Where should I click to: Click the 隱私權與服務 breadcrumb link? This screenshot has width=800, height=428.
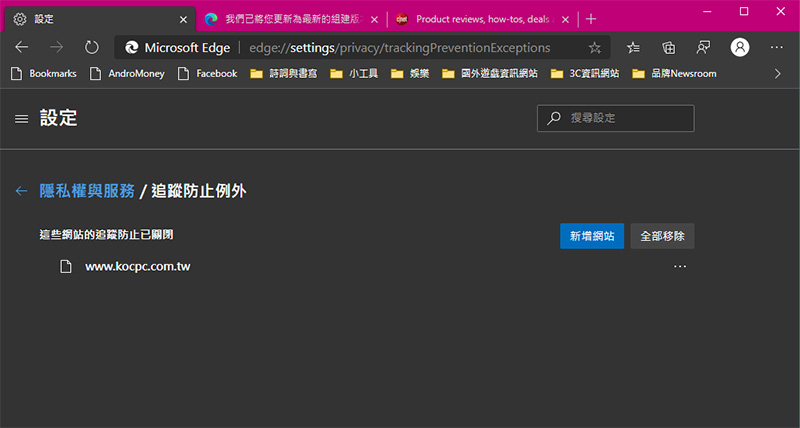pyautogui.click(x=86, y=190)
